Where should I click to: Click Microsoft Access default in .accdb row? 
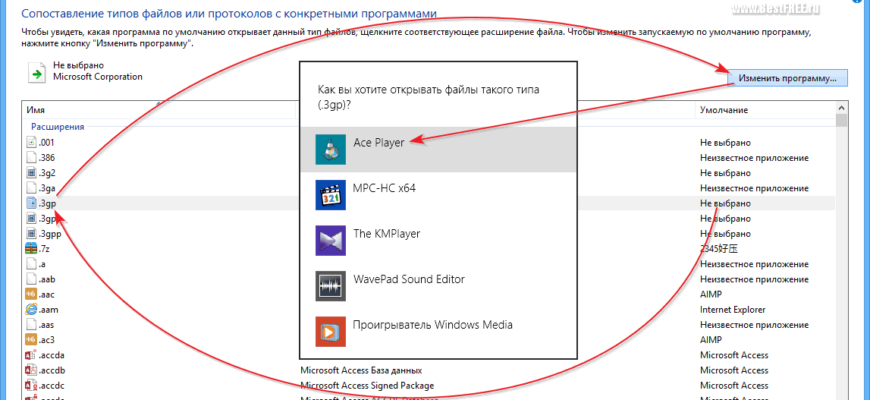point(734,370)
